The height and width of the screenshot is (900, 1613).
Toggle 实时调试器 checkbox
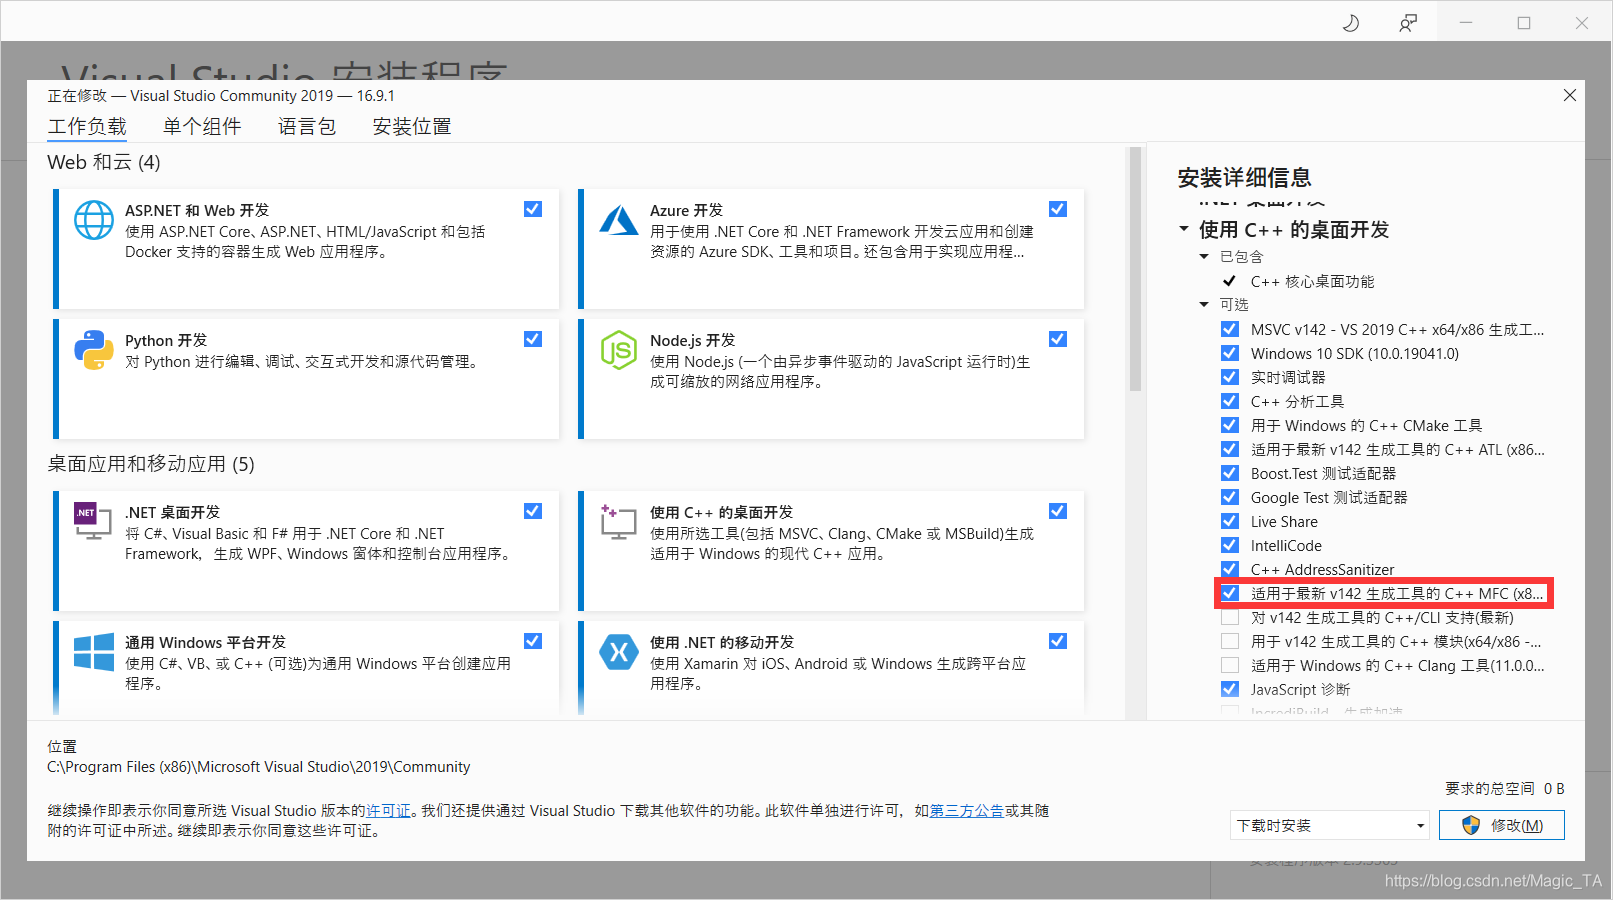pyautogui.click(x=1230, y=377)
